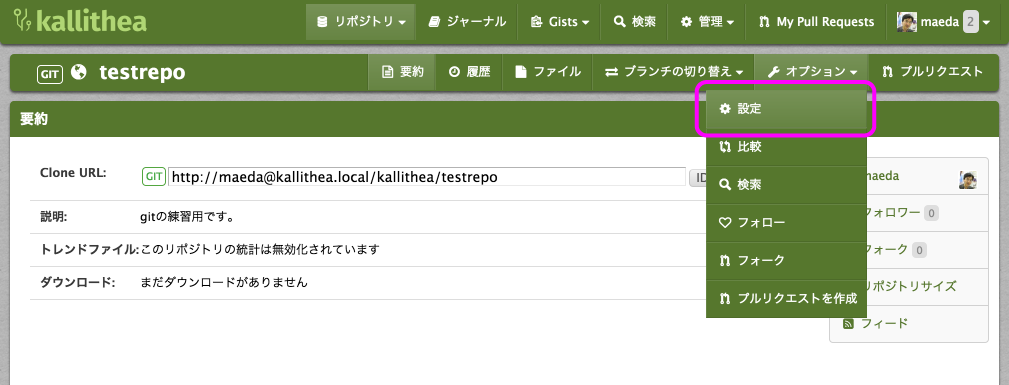Click magnifier icon in top navigation

coord(620,22)
